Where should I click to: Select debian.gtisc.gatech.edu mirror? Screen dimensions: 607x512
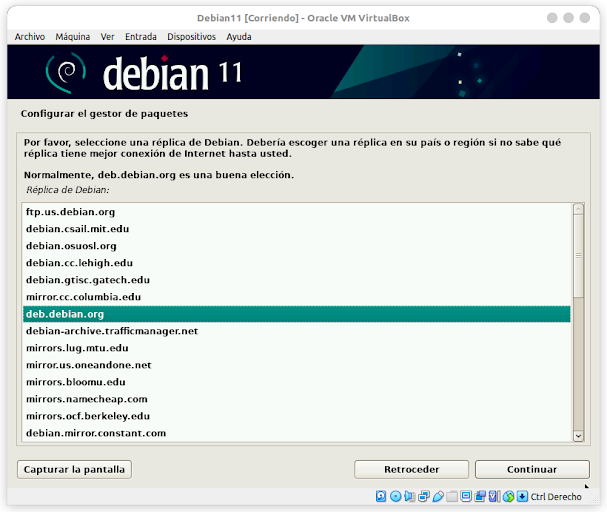(x=297, y=280)
